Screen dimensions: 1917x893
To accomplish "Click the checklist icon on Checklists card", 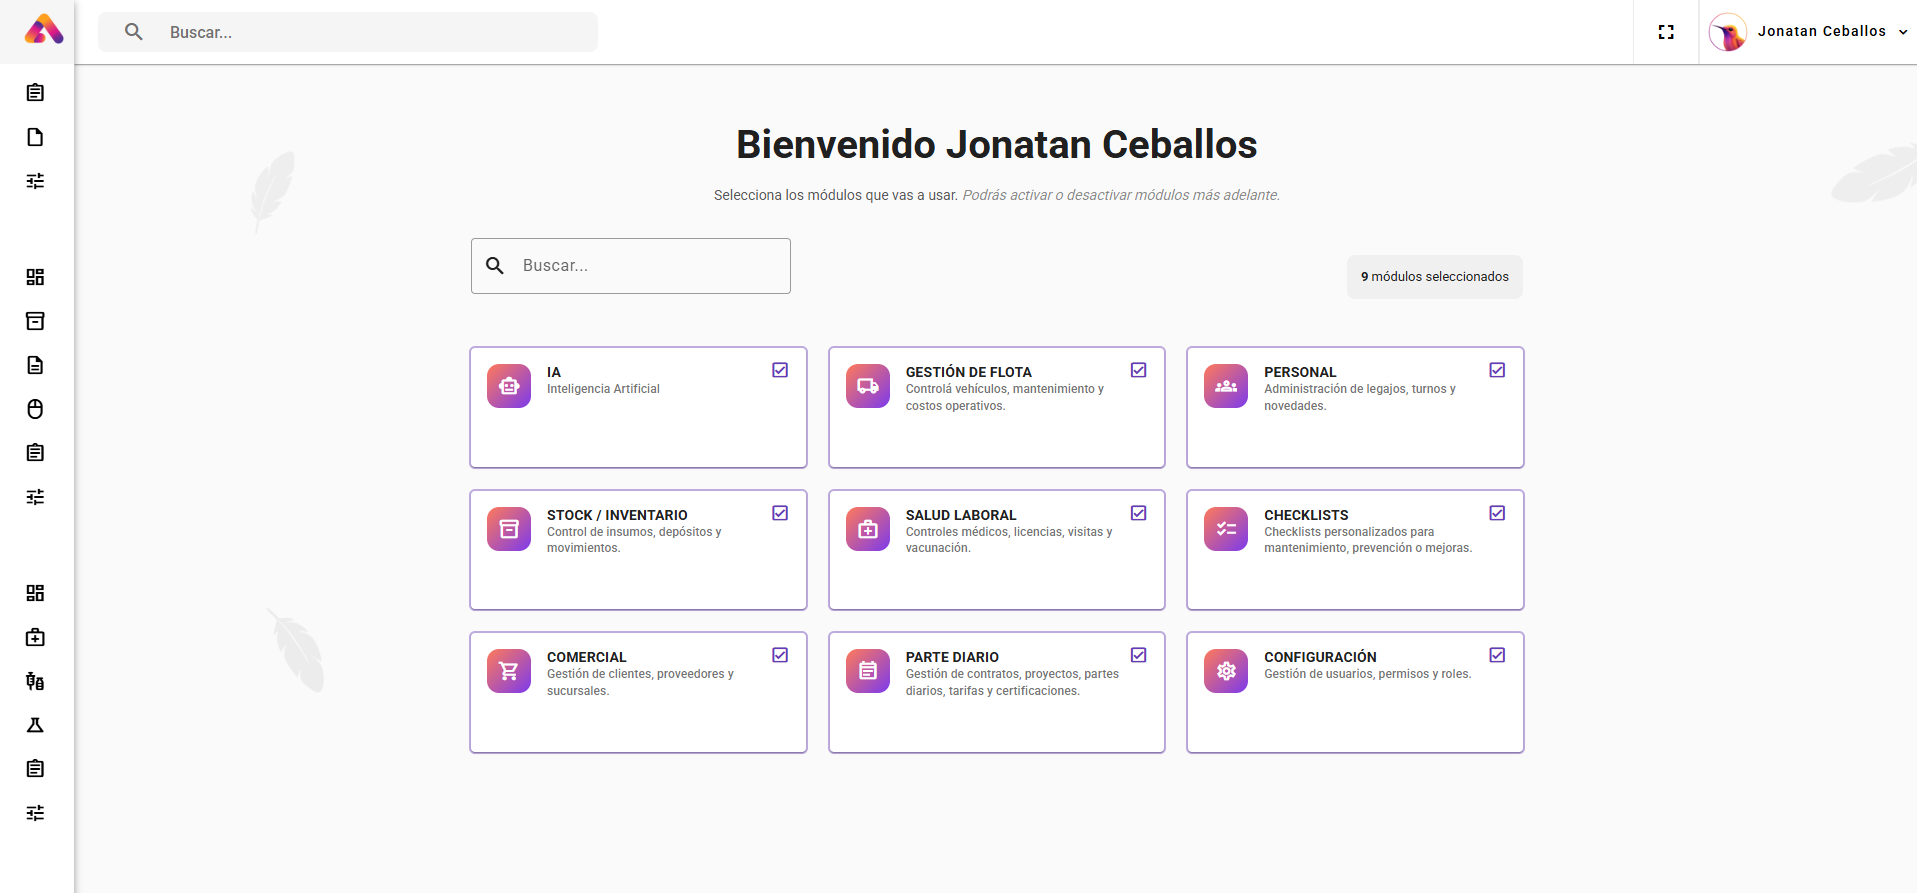I will coord(1226,529).
